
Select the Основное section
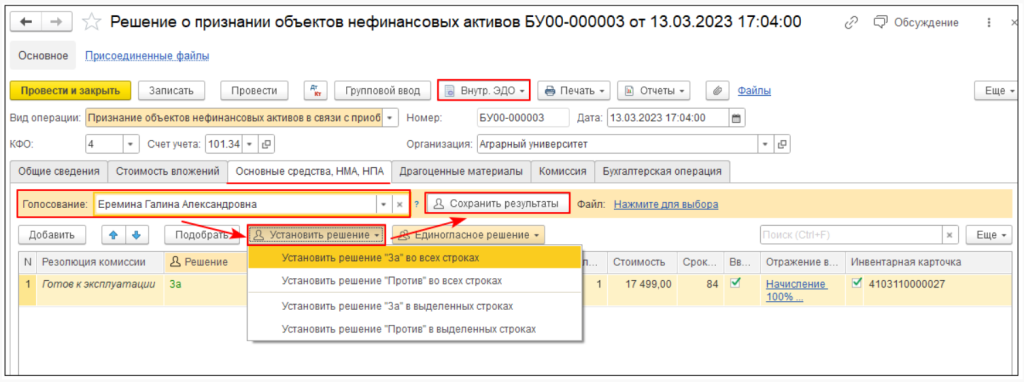[x=43, y=56]
